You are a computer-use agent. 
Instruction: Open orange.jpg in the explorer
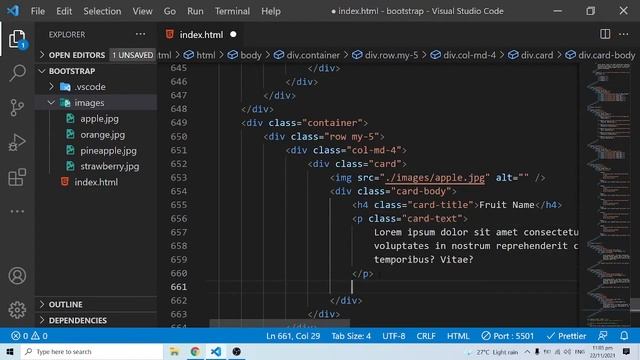[x=102, y=134]
